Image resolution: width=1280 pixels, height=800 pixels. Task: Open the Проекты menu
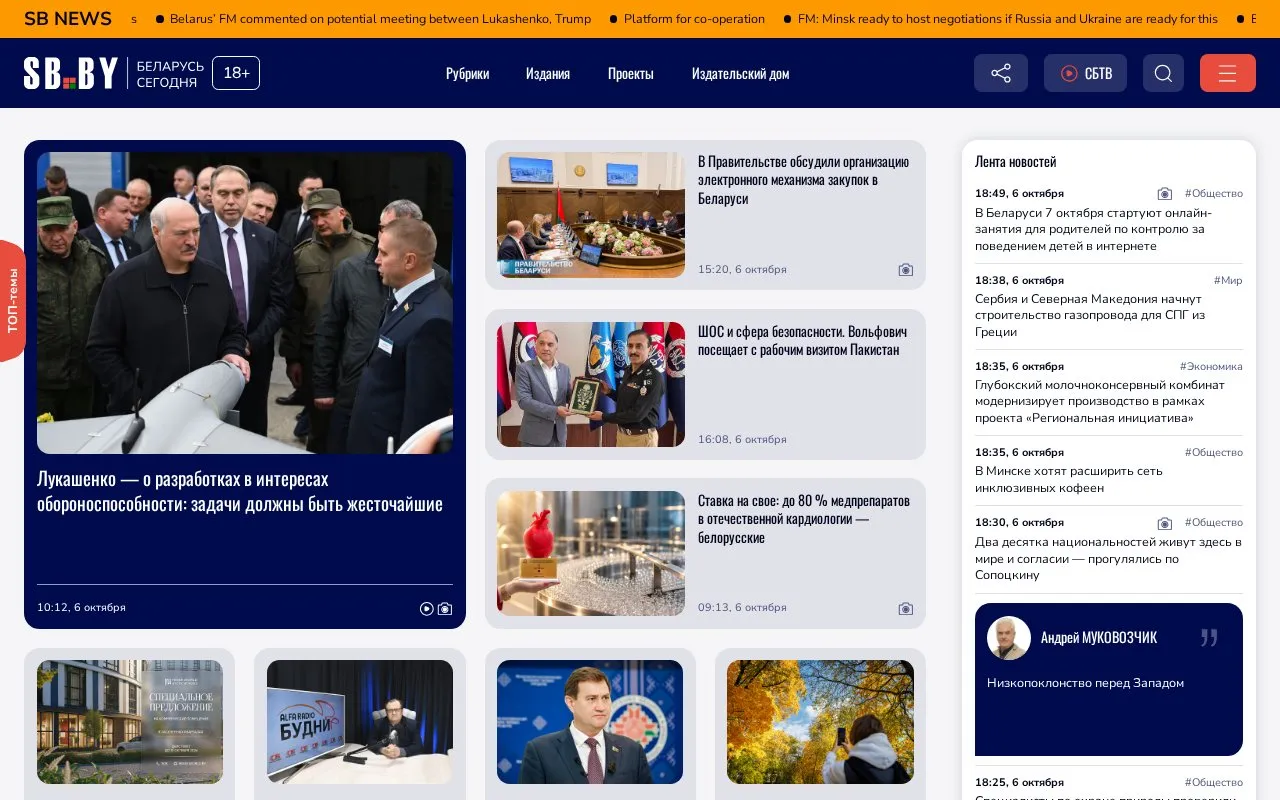[x=631, y=73]
